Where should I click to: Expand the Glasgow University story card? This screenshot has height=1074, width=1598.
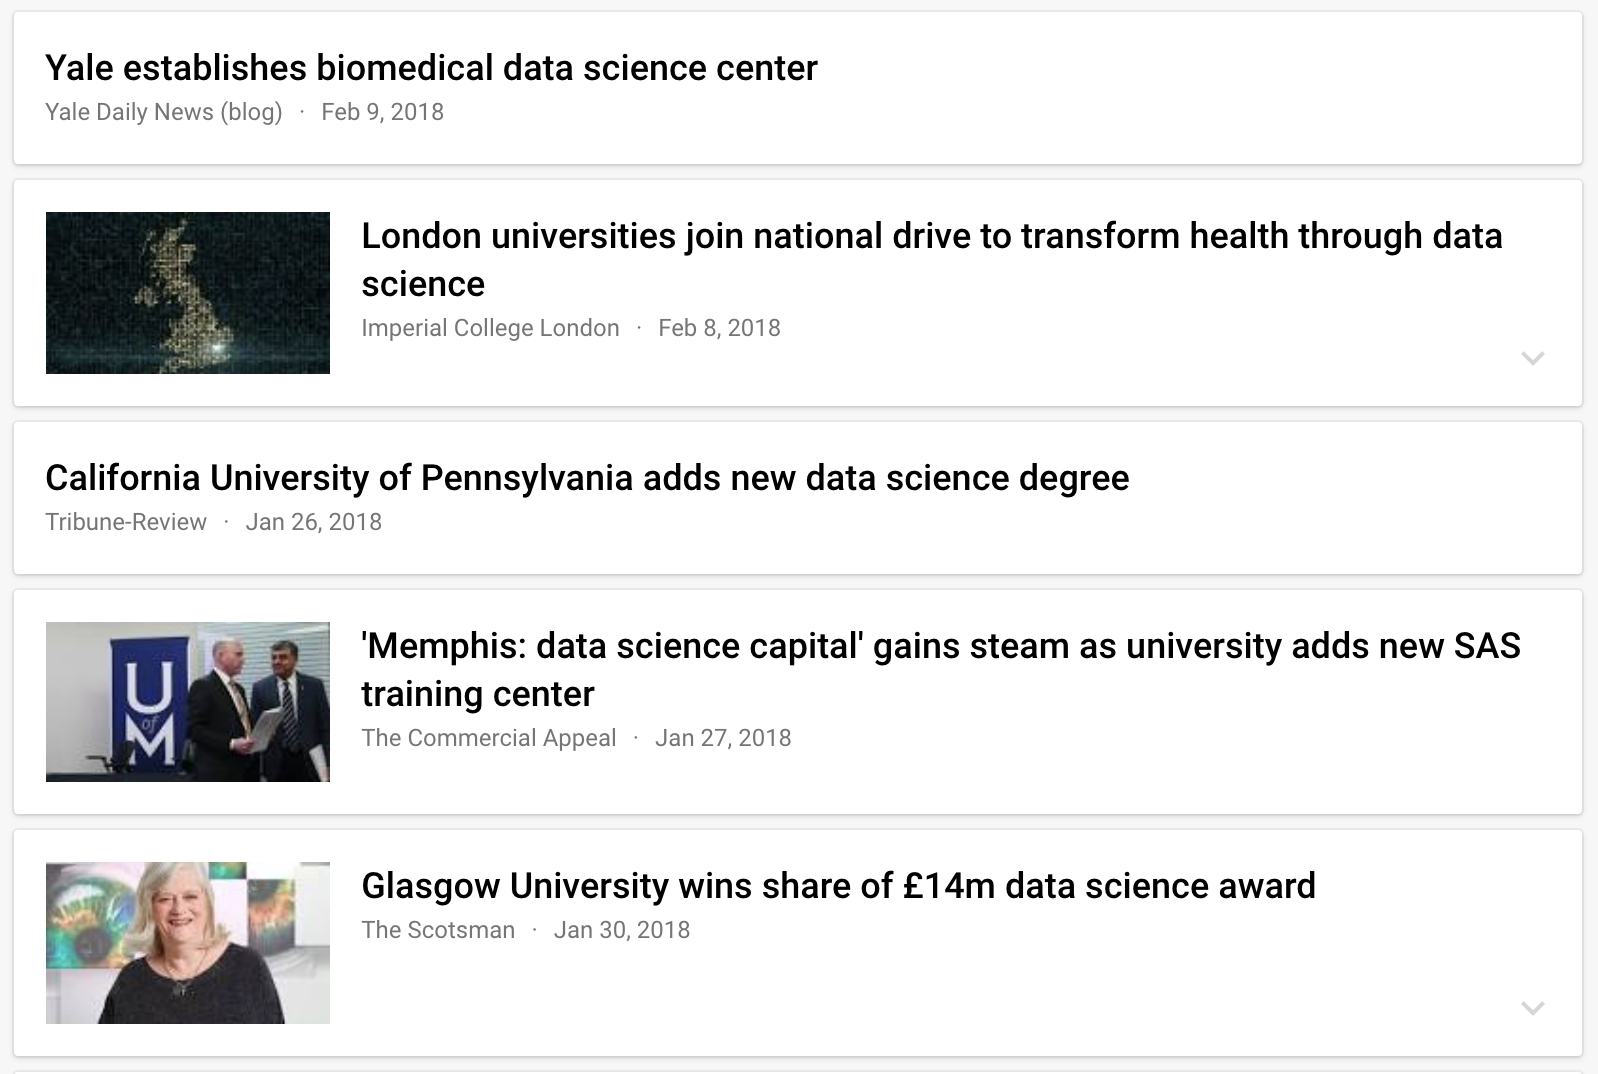click(1532, 1008)
